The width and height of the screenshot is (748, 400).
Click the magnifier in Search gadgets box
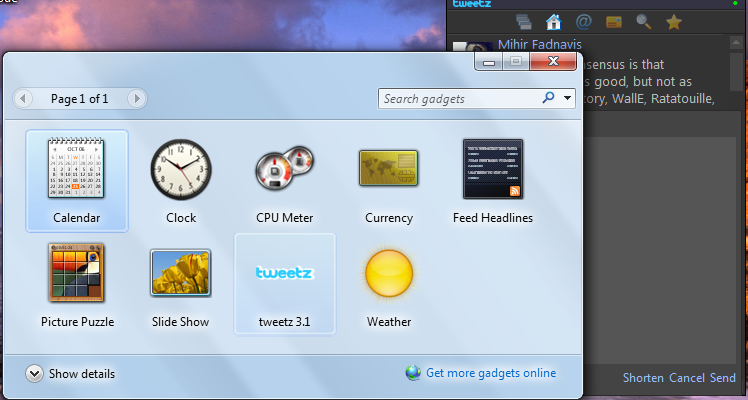[x=548, y=98]
